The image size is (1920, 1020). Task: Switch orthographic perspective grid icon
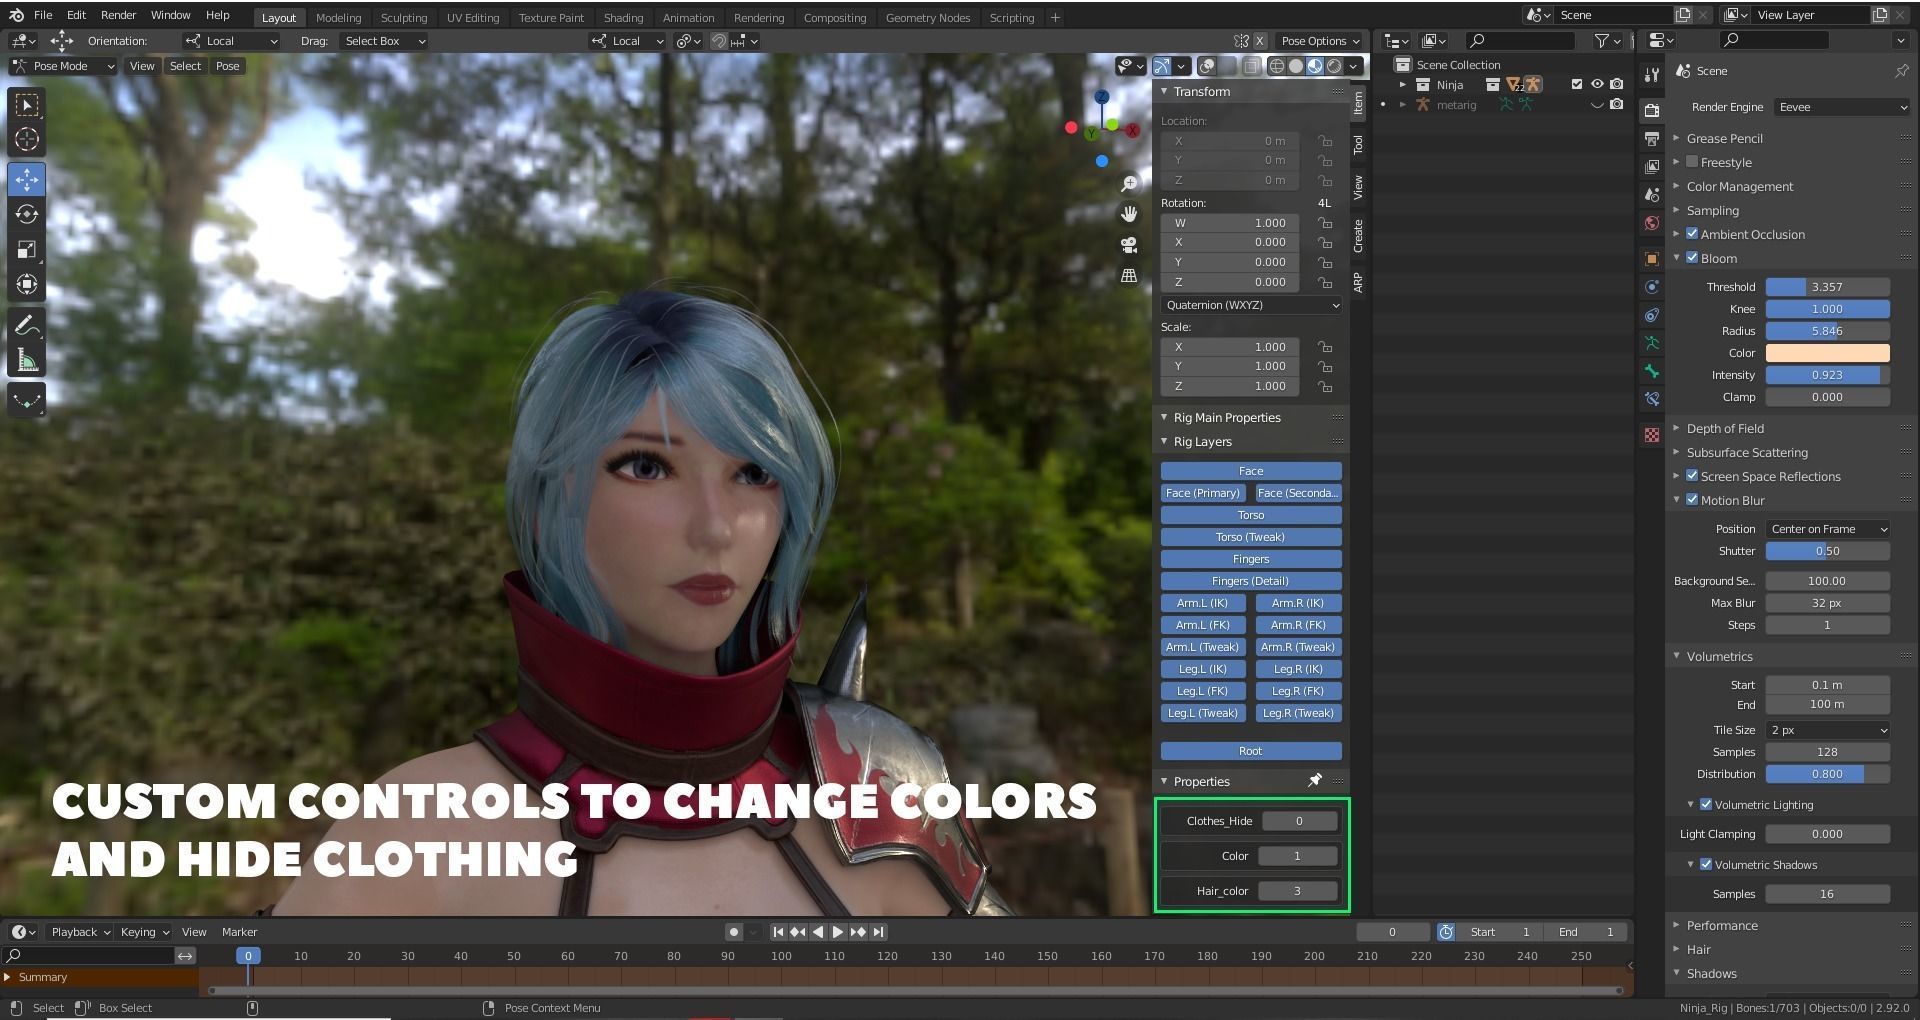click(x=1129, y=276)
